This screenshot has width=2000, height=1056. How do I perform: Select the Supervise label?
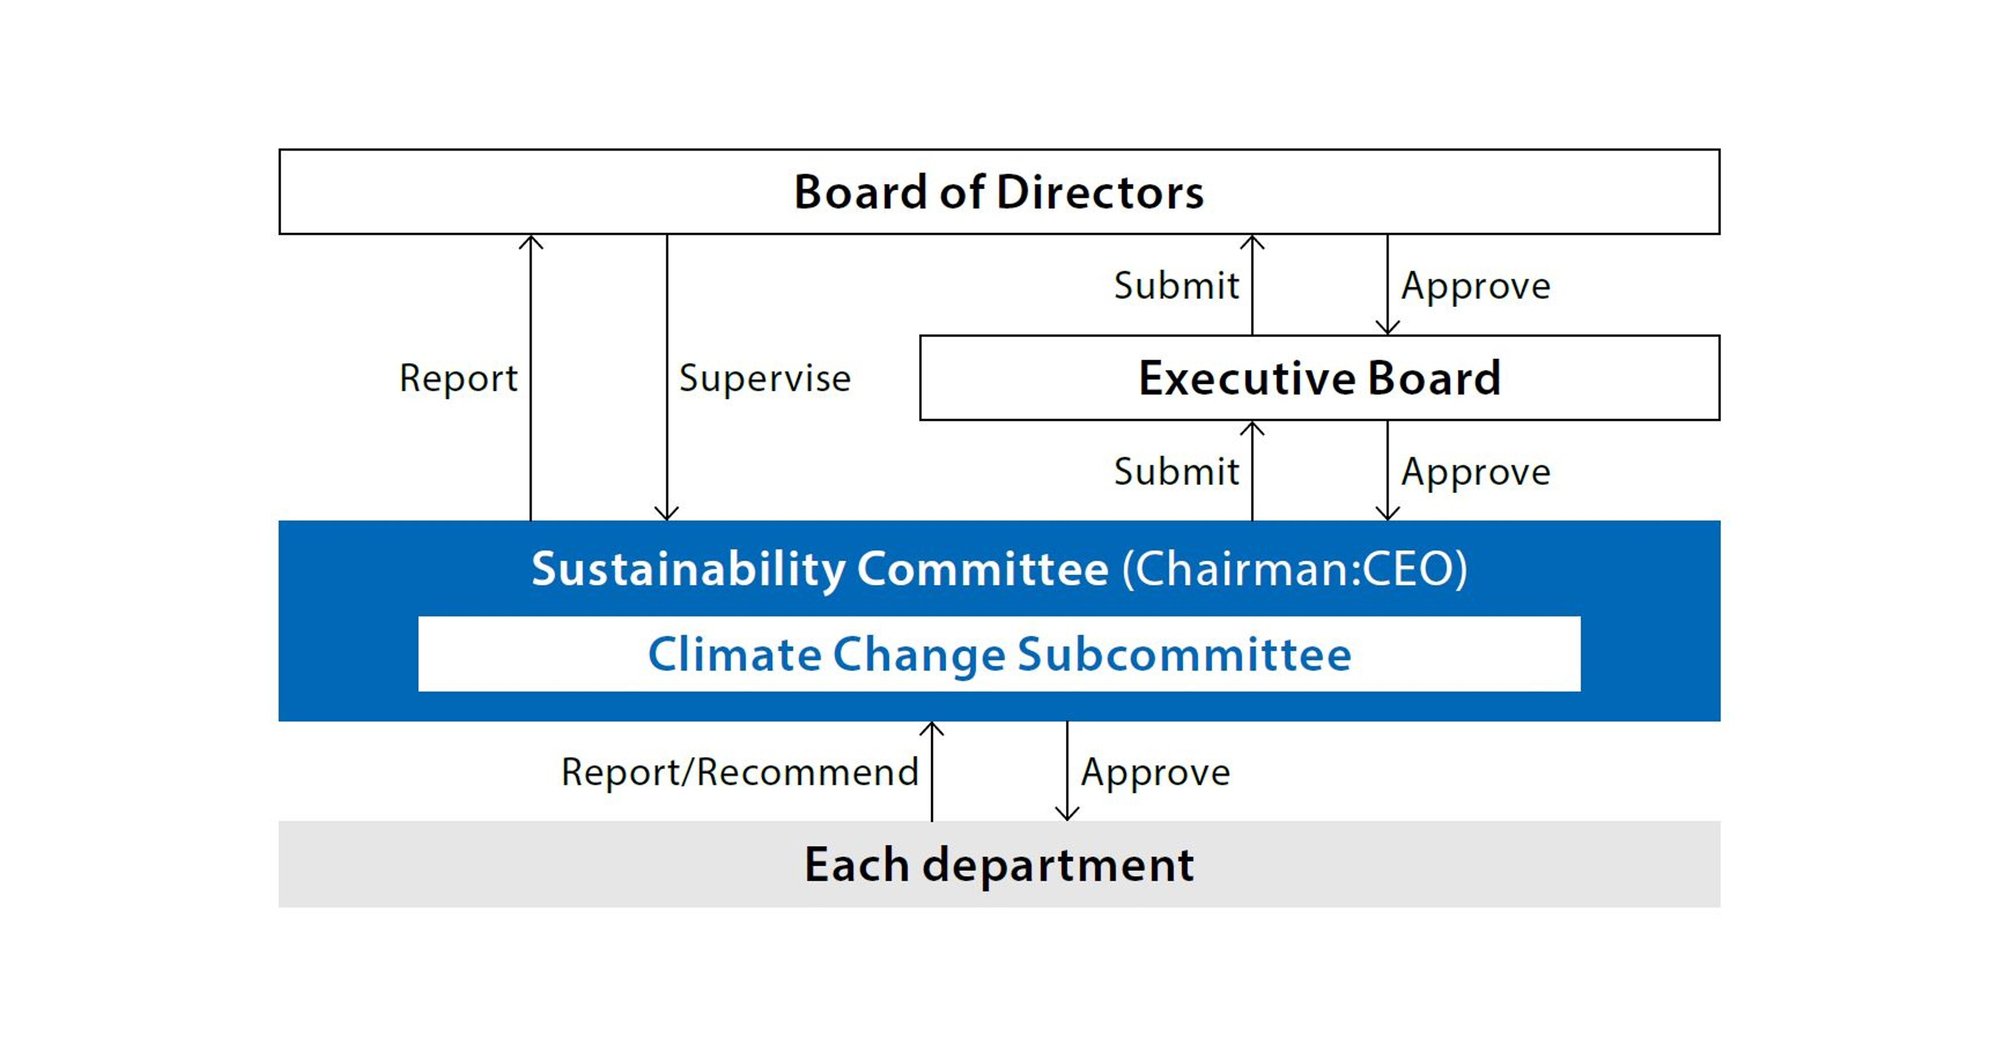765,378
